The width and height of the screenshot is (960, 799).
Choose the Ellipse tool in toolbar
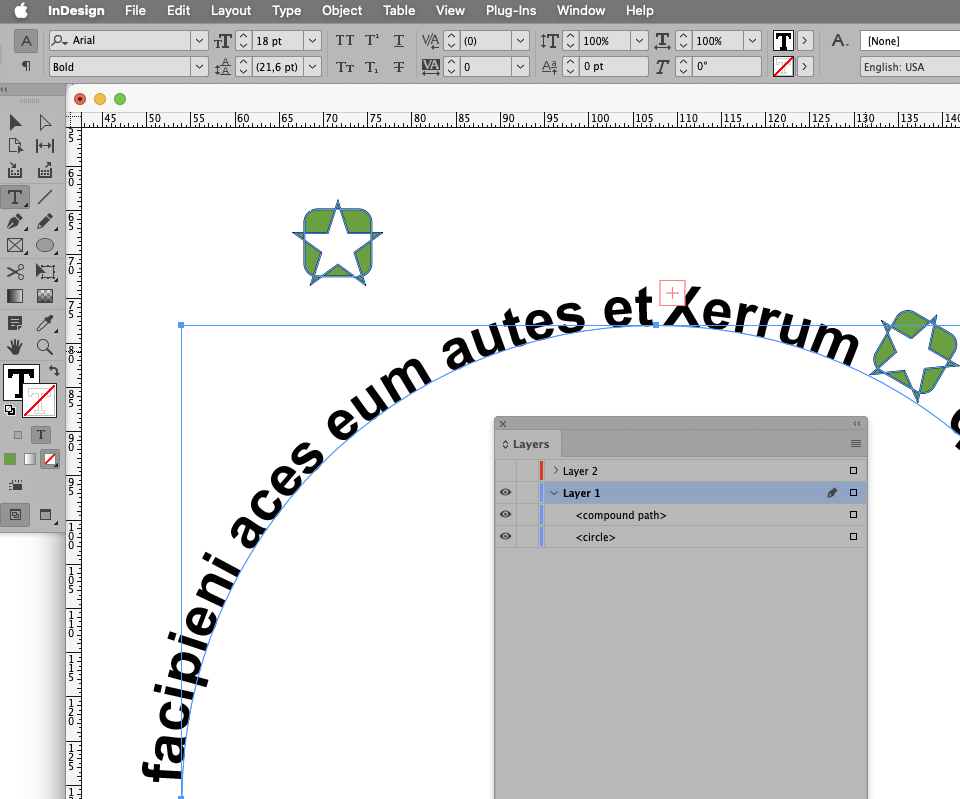[x=45, y=246]
